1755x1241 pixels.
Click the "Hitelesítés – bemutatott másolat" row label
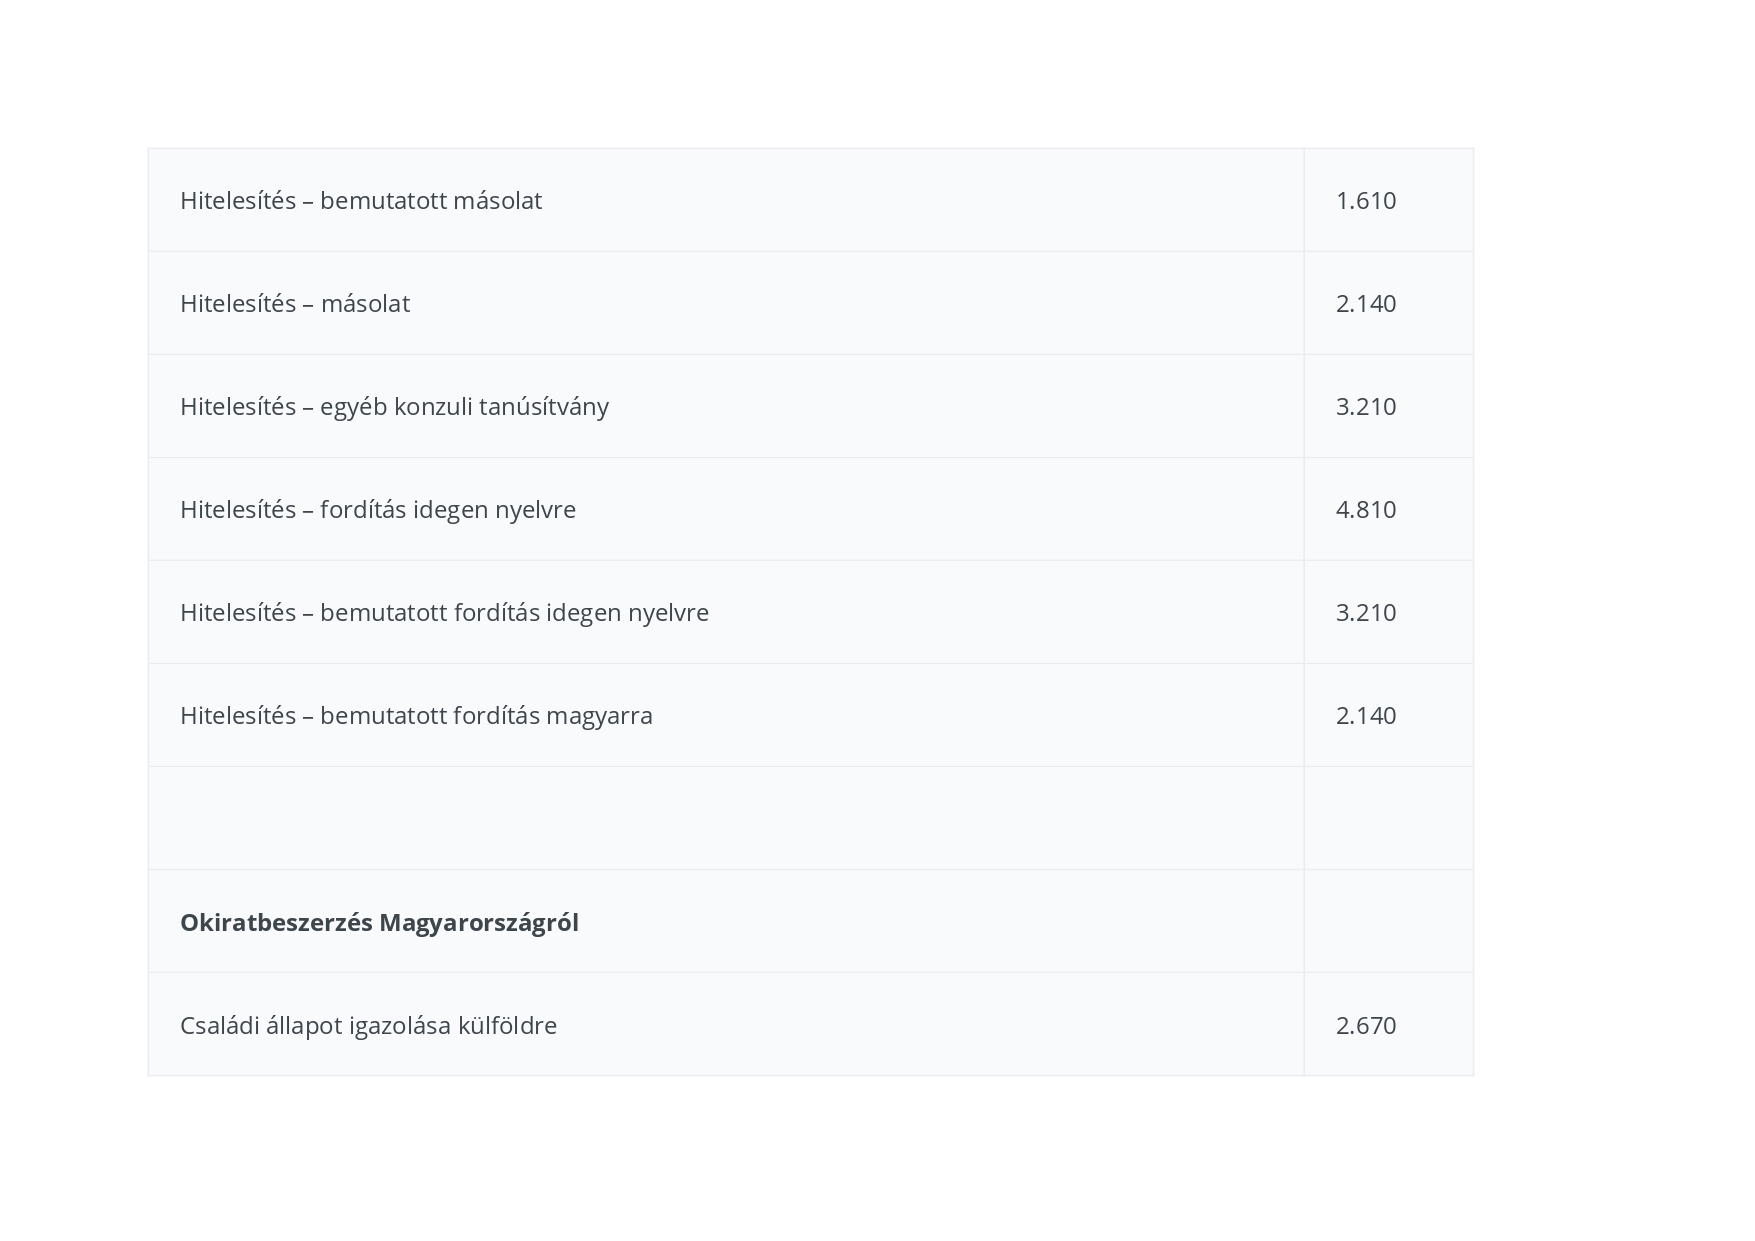pos(361,200)
